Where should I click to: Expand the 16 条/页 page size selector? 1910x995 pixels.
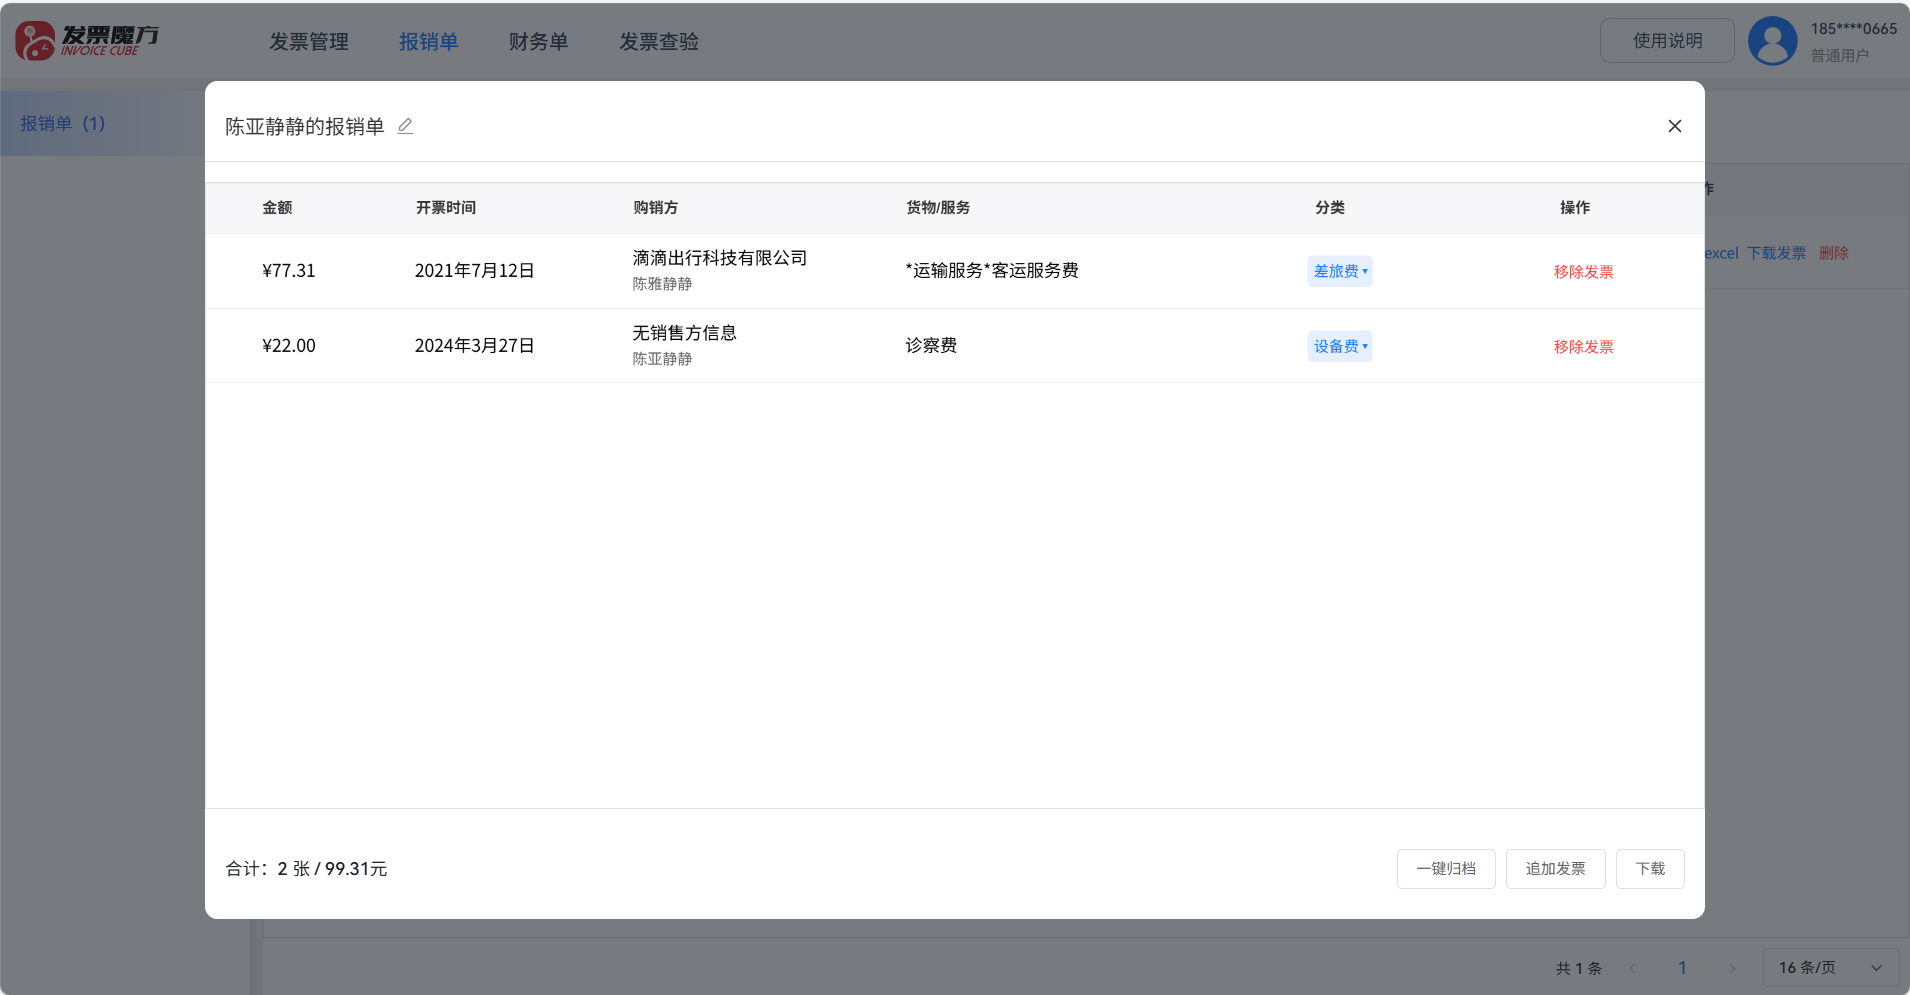pos(1830,967)
